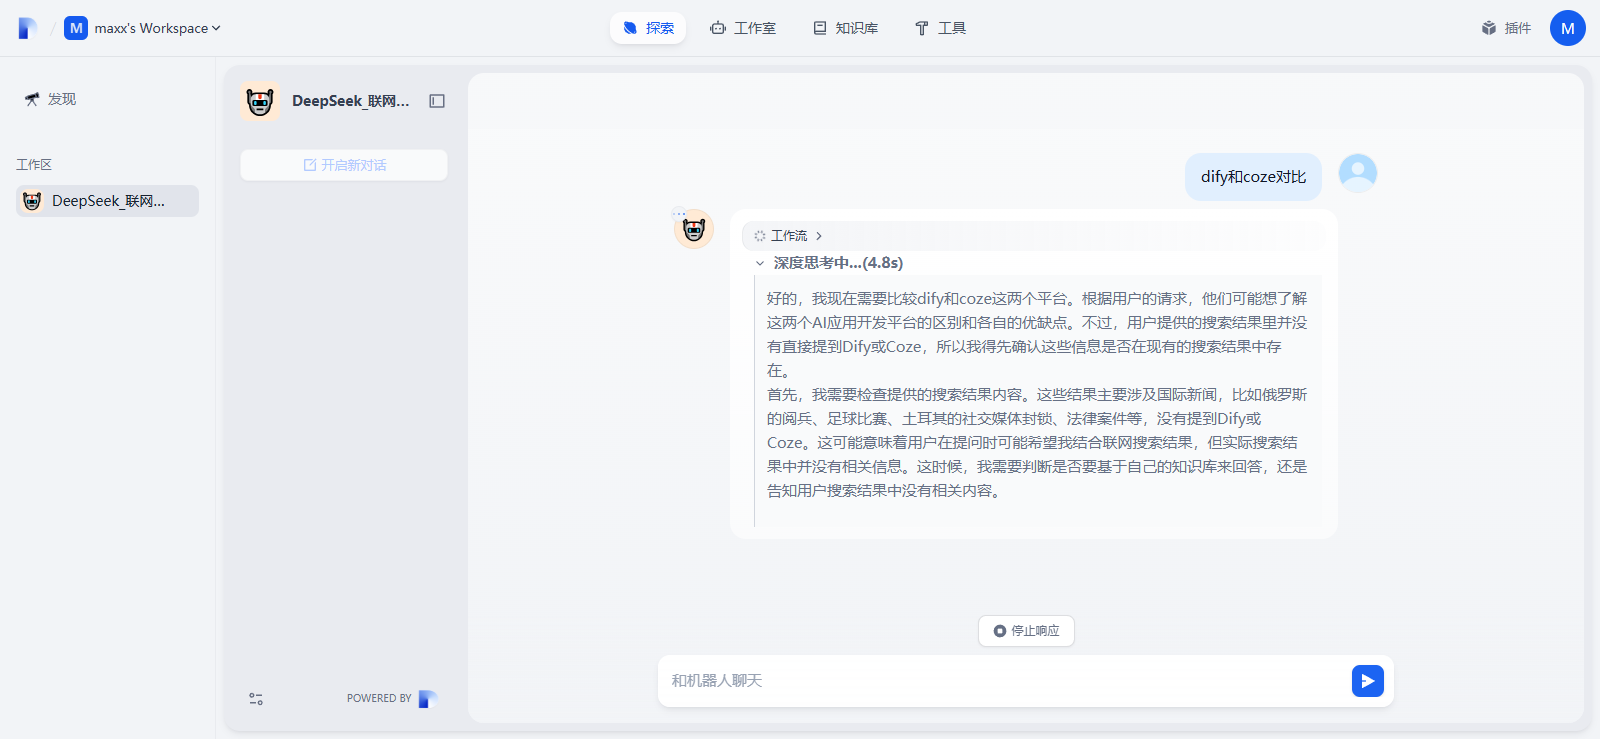Click the bot avatar beside the answer

coord(693,229)
